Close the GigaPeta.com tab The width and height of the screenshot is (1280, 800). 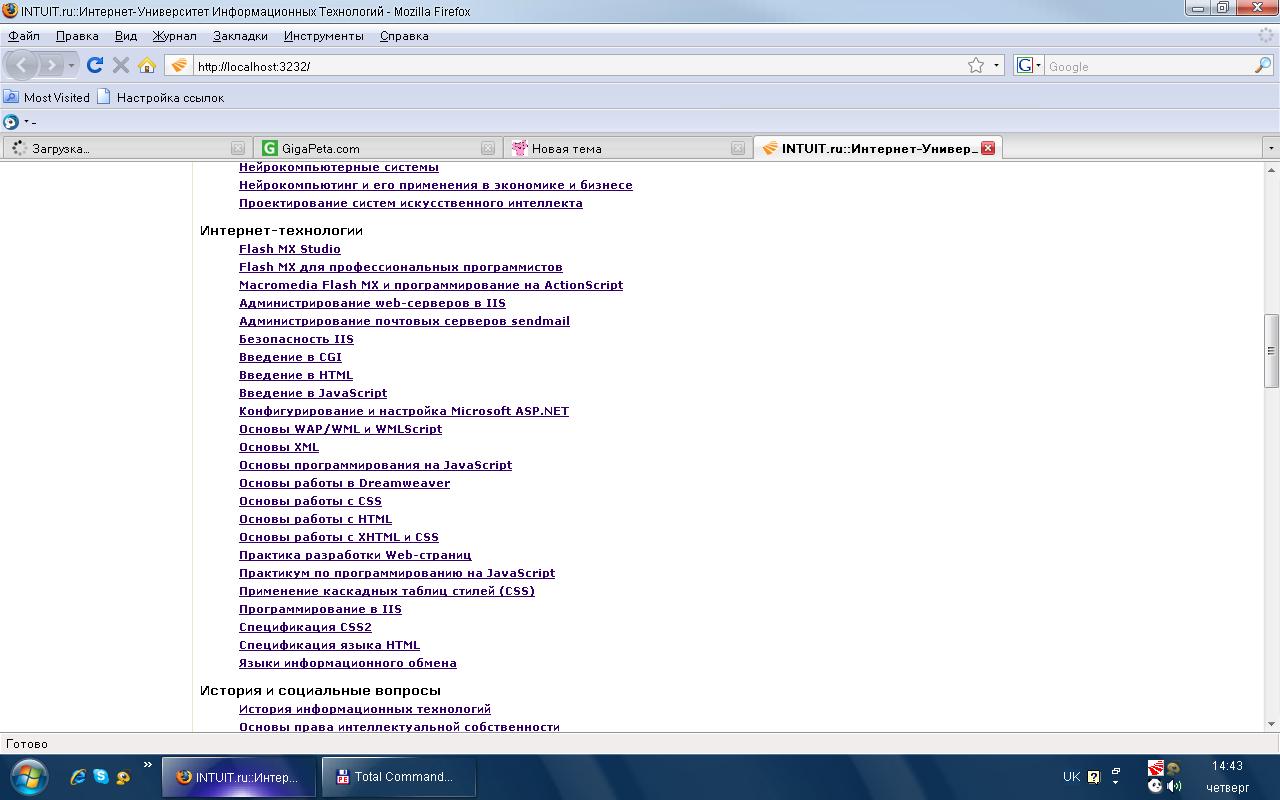click(x=488, y=148)
